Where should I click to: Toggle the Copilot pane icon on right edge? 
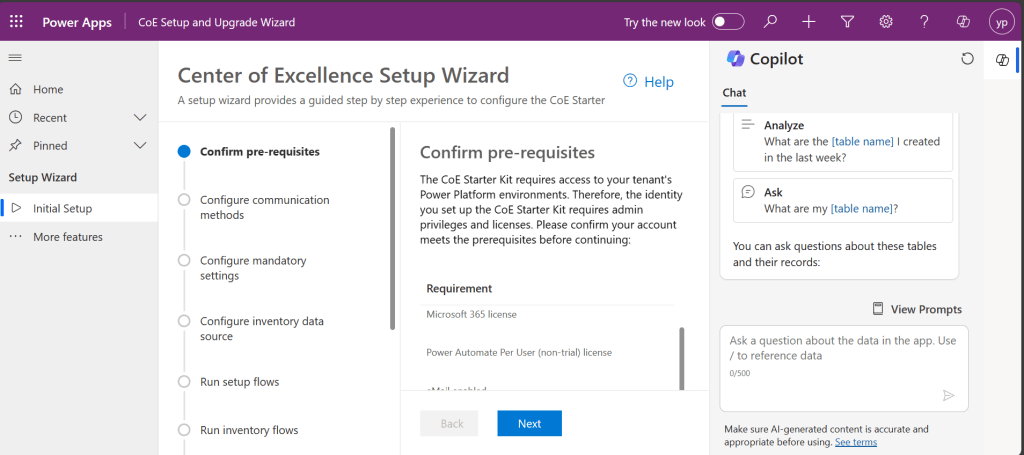tap(1003, 60)
